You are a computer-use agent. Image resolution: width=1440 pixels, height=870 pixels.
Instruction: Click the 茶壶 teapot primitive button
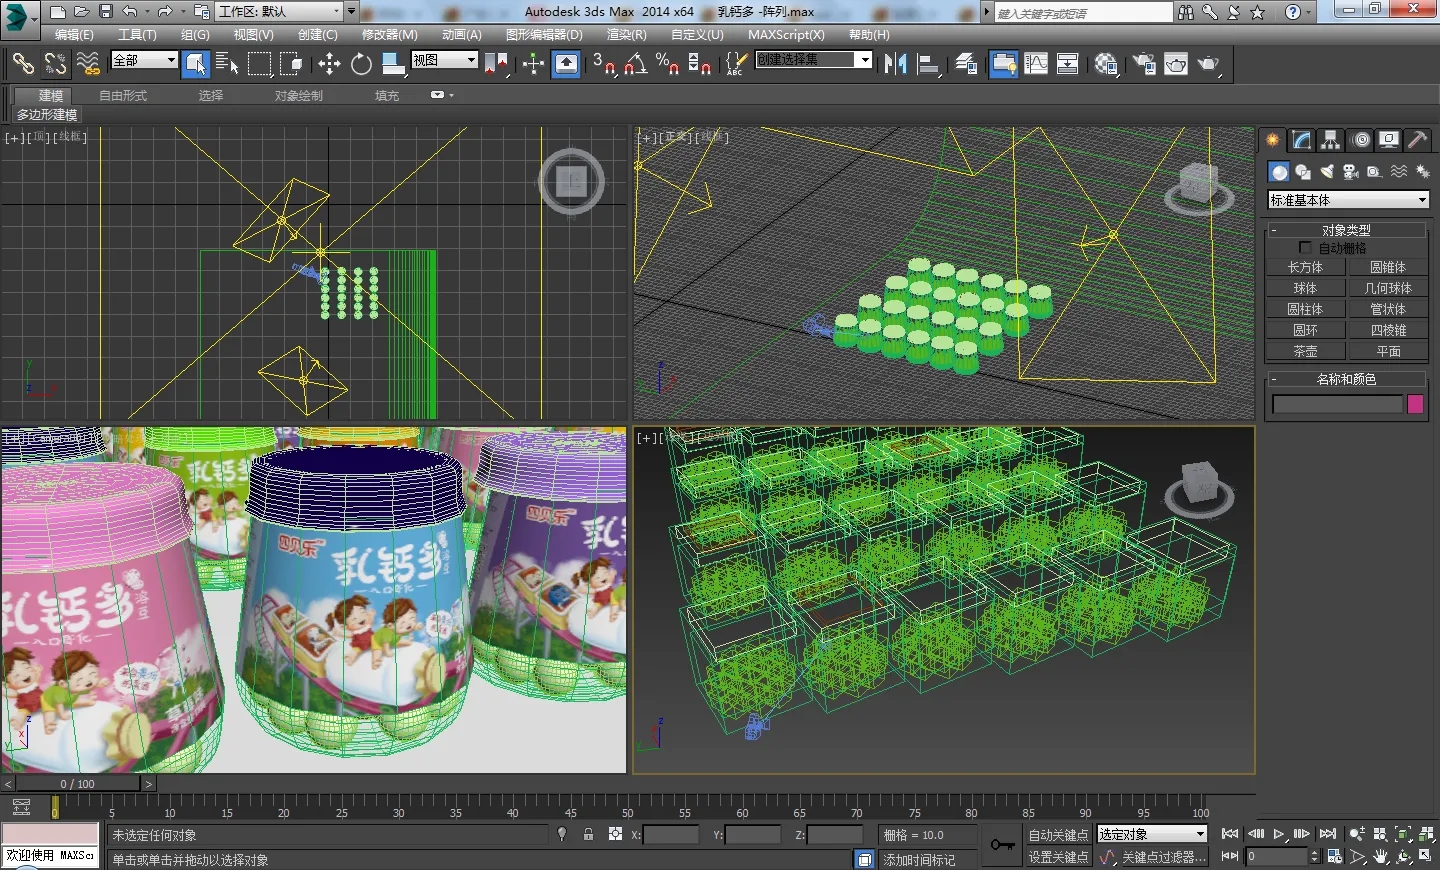coord(1305,351)
